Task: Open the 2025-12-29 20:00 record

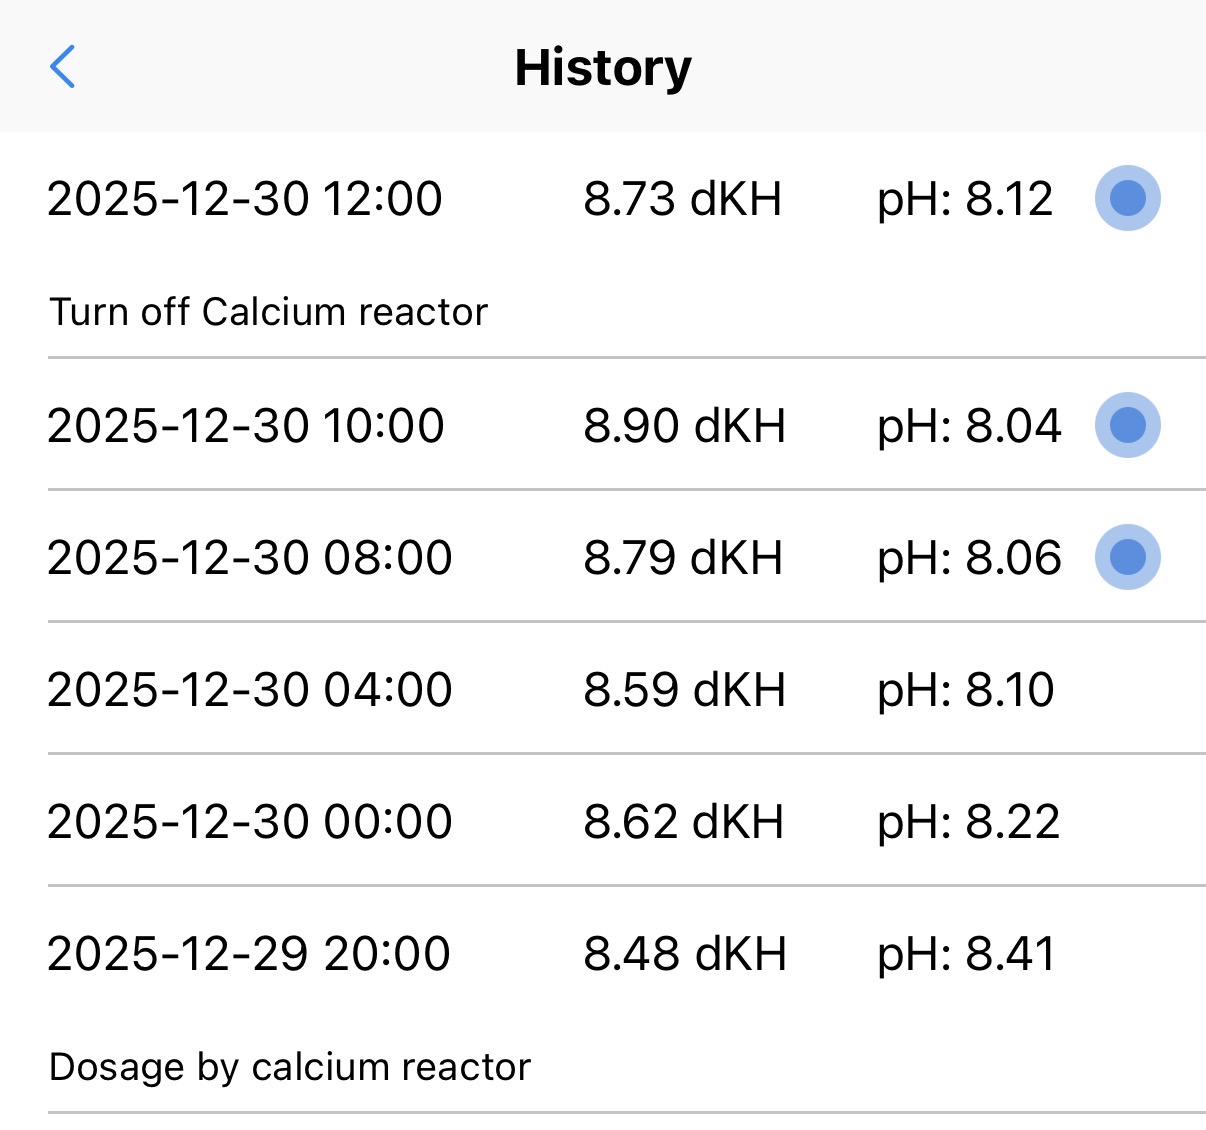Action: click(x=249, y=953)
